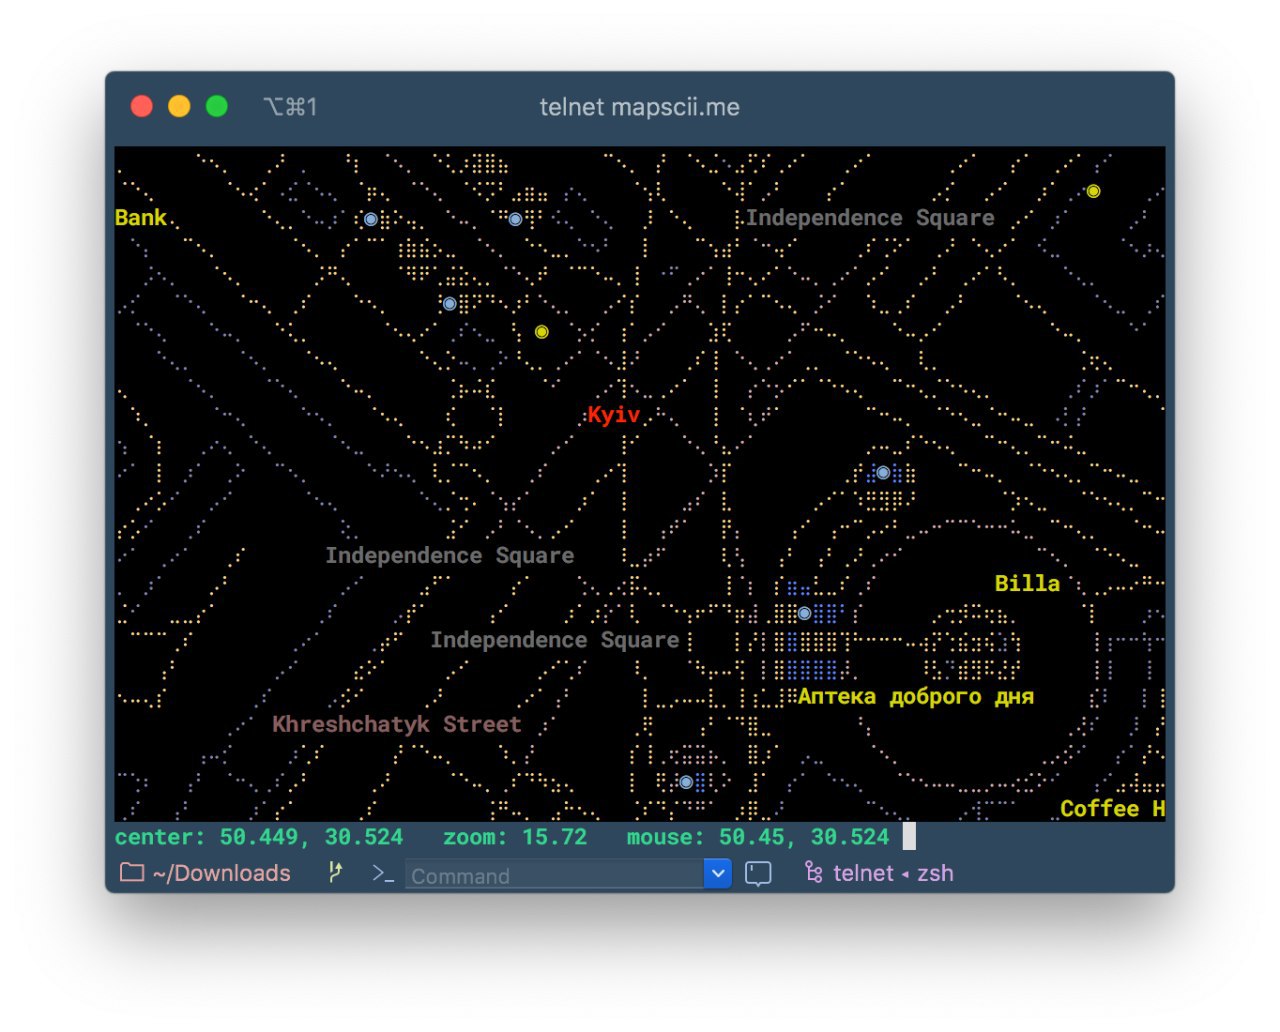Open the speech bubble icon in bottom bar

tap(758, 874)
